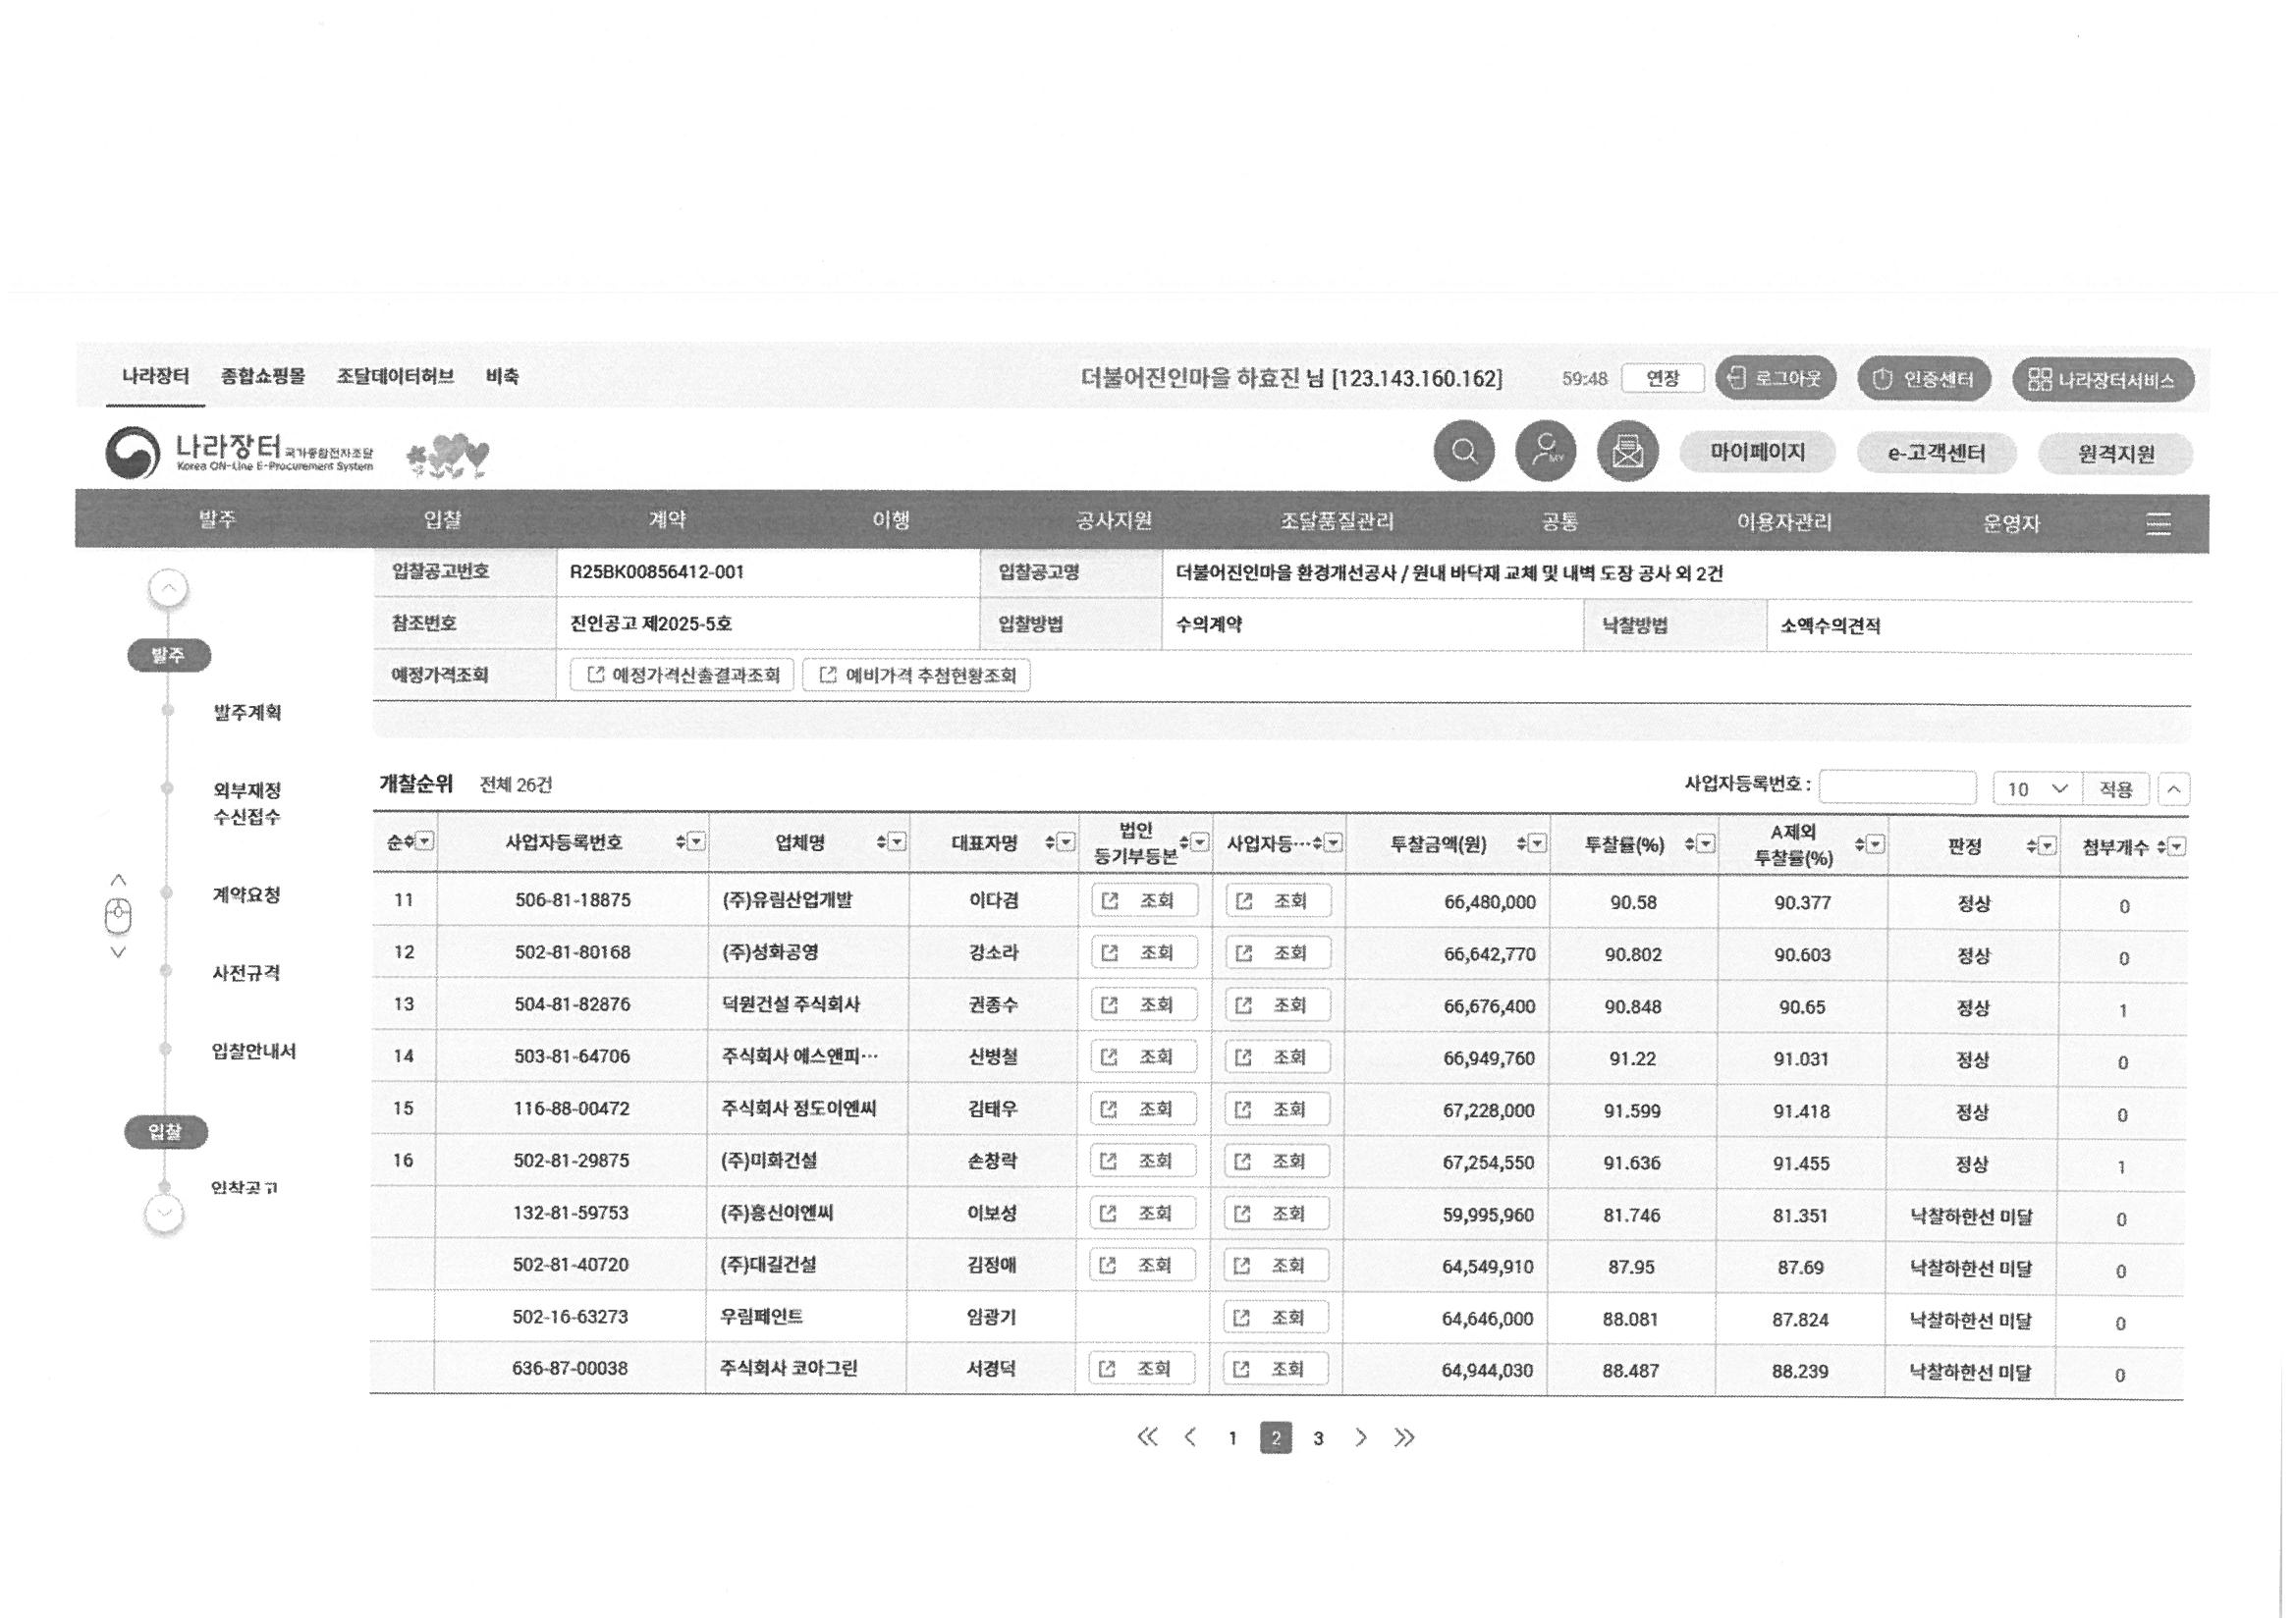The image size is (2296, 1623).
Task: Select the 운영자 main menu
Action: [x=2011, y=523]
